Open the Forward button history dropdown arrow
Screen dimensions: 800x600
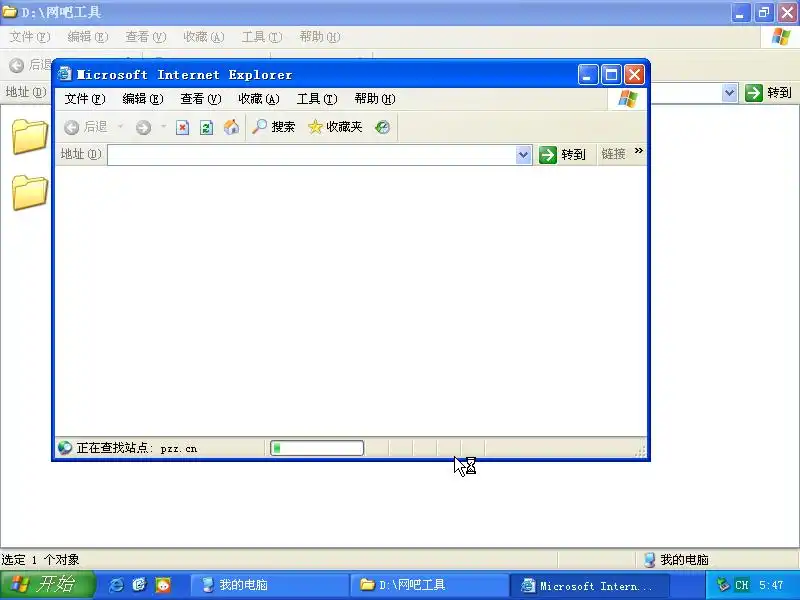pyautogui.click(x=163, y=126)
